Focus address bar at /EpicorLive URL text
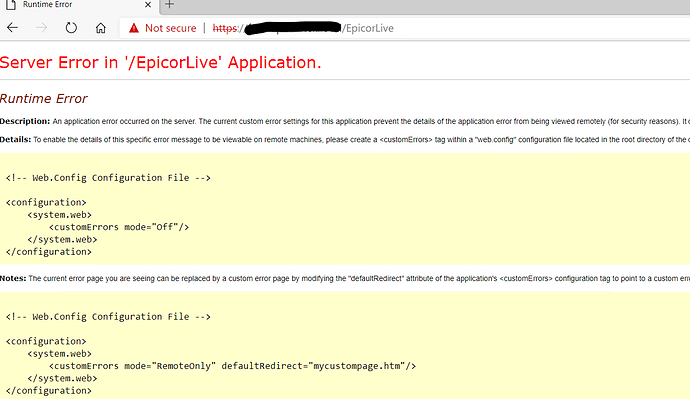 [x=368, y=28]
